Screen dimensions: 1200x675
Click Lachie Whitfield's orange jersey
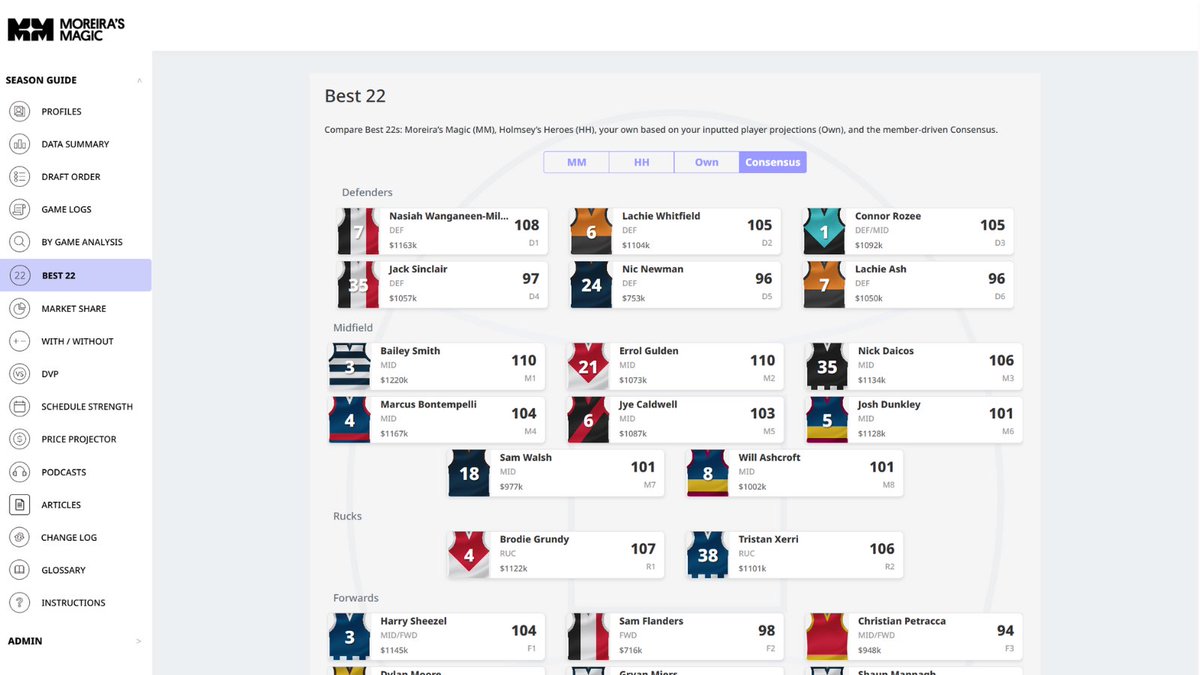pyautogui.click(x=591, y=232)
